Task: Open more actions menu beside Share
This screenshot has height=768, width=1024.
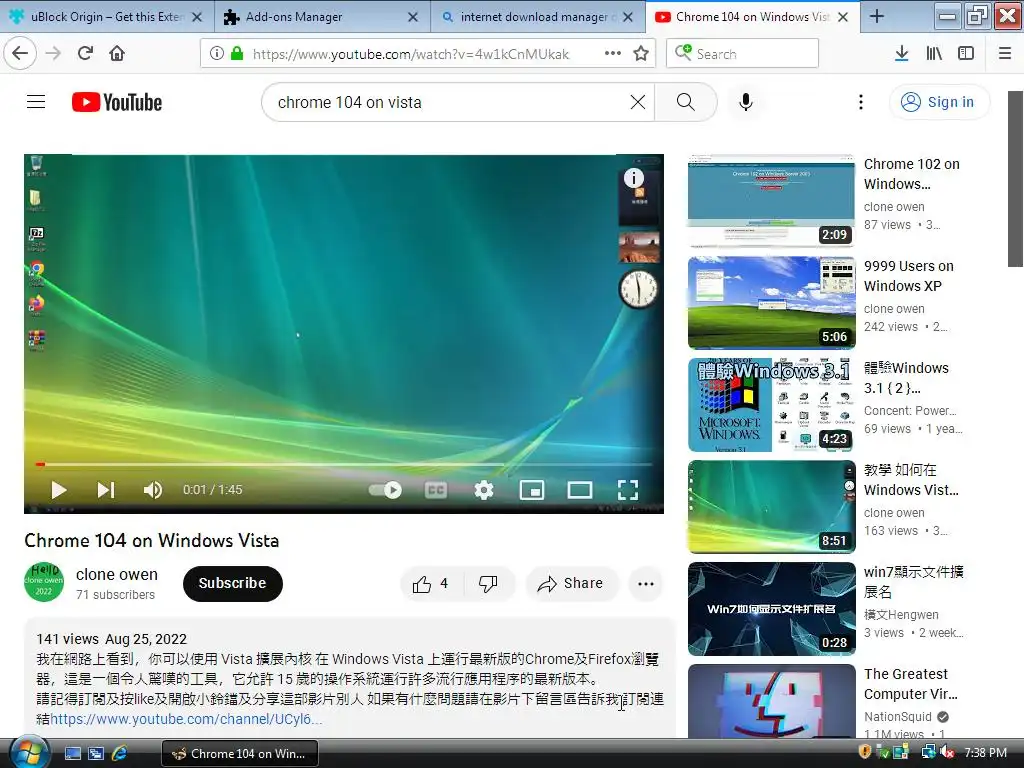Action: 646,584
